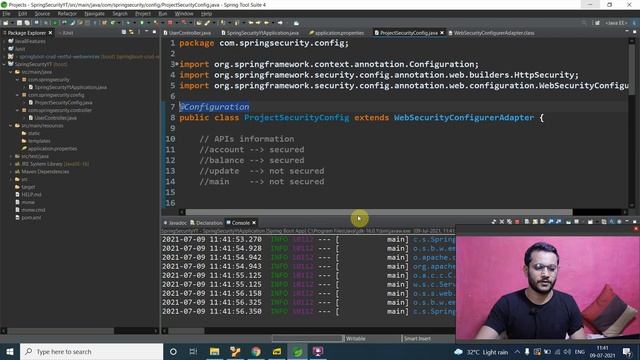Switch to WebSecurityConfigurerAdapter.class tab
Image resolution: width=640 pixels, height=360 pixels.
pos(491,33)
